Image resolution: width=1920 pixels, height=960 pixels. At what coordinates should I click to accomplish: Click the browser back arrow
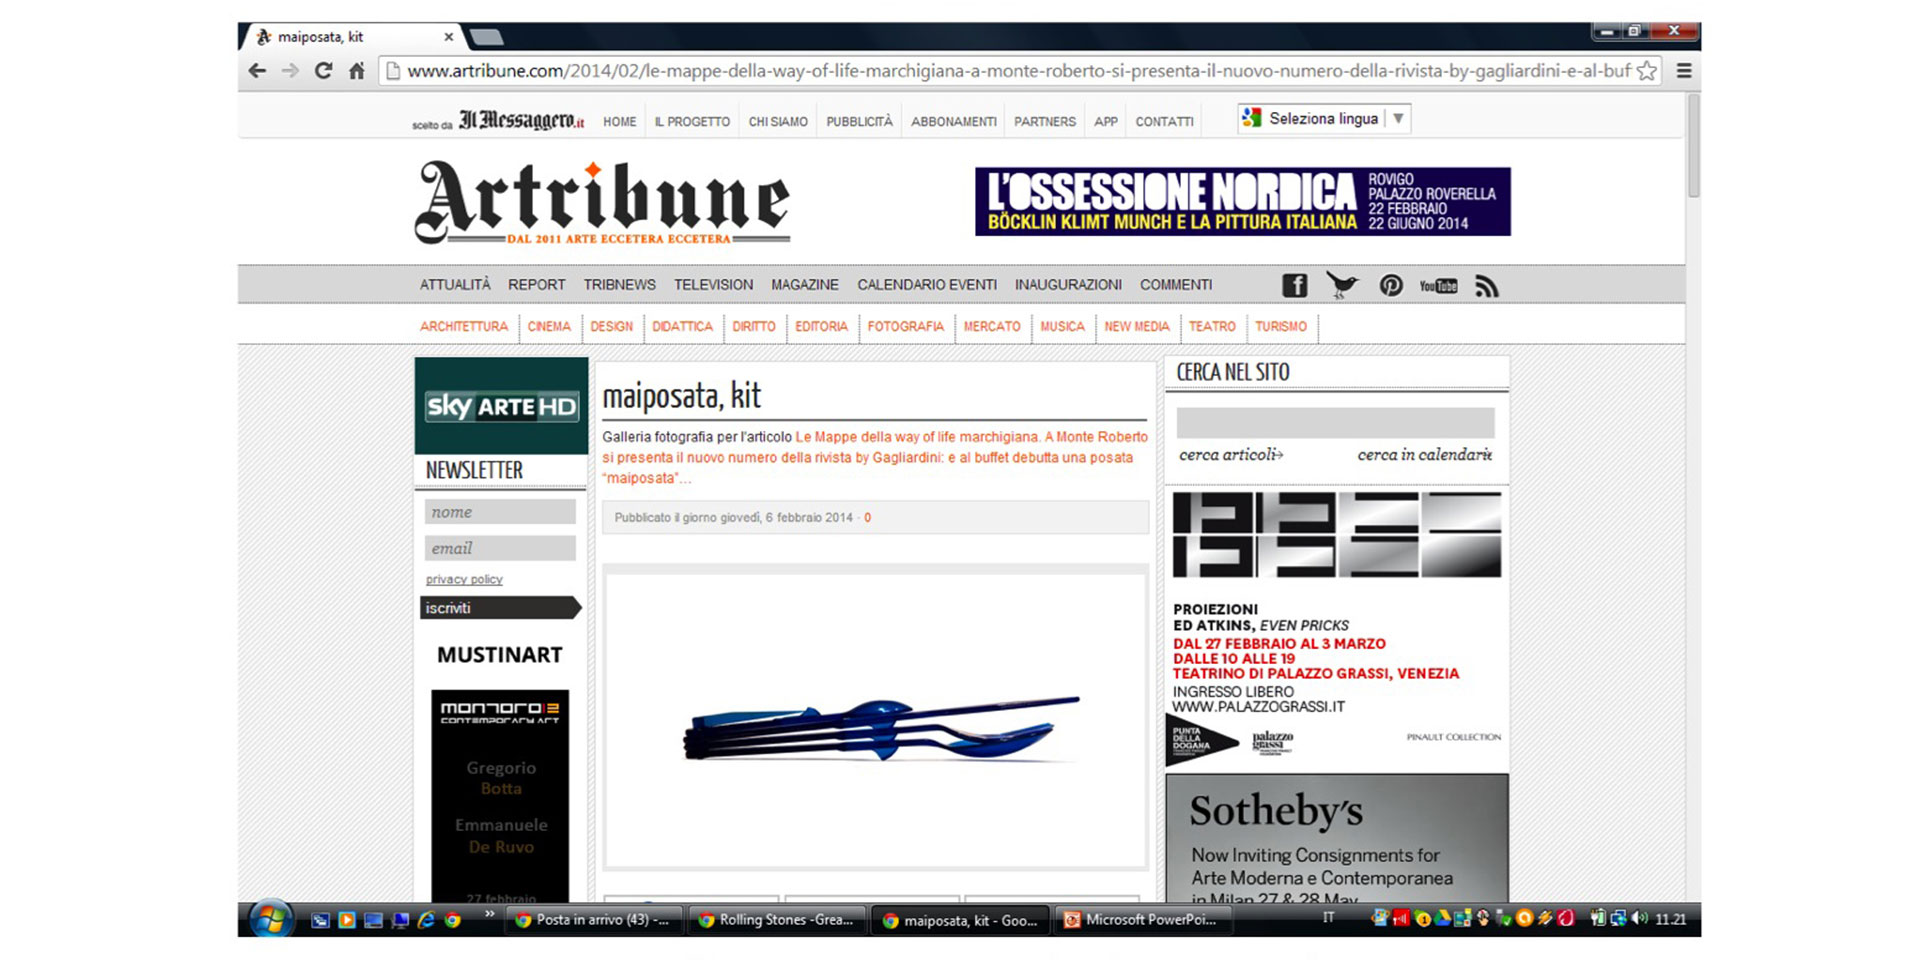(x=257, y=71)
